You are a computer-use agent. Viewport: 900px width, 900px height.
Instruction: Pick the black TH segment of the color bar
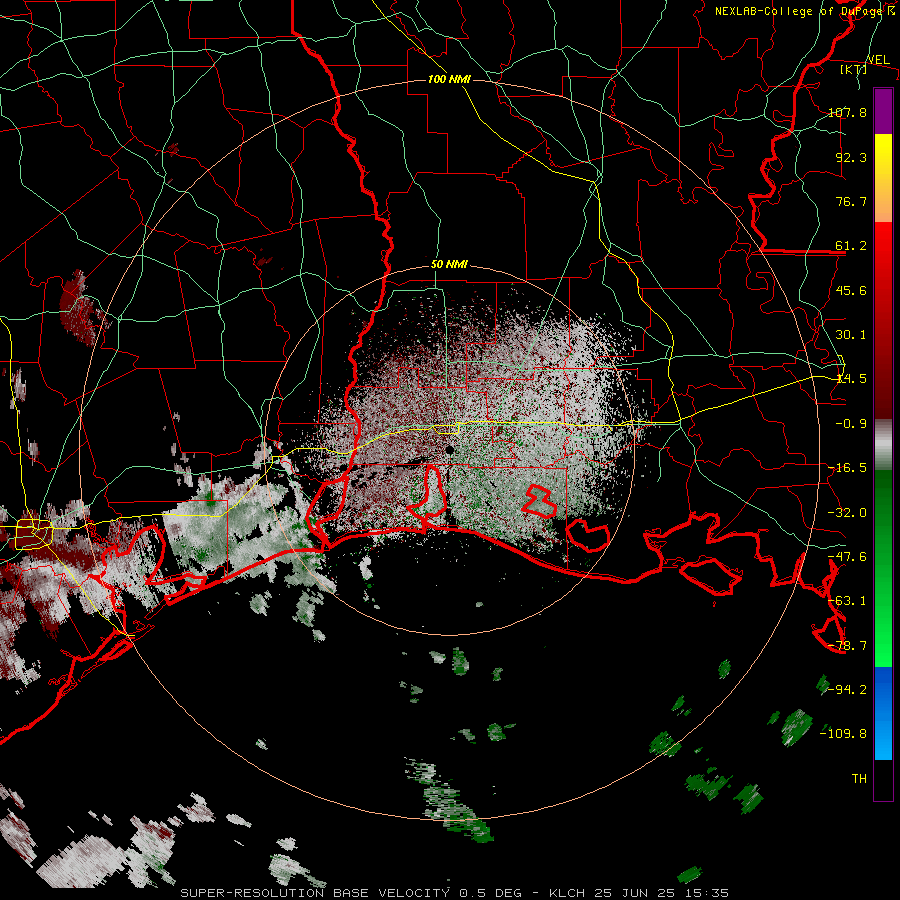(883, 780)
